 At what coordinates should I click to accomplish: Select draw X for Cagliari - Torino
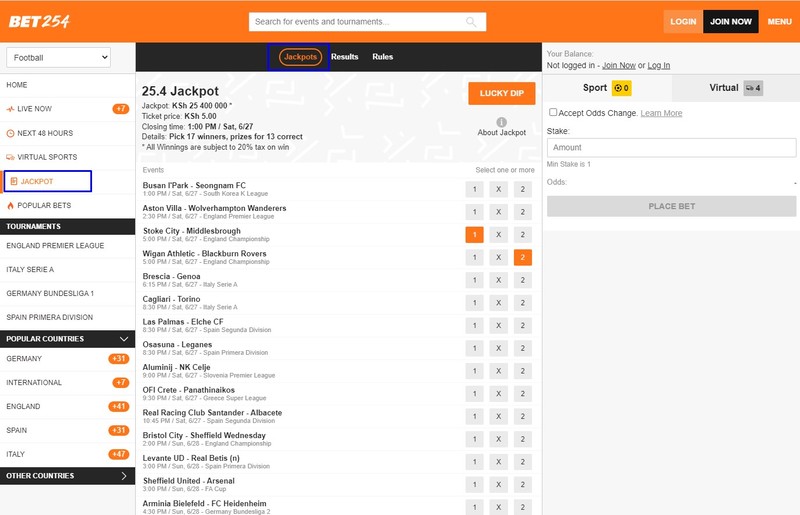[x=498, y=303]
